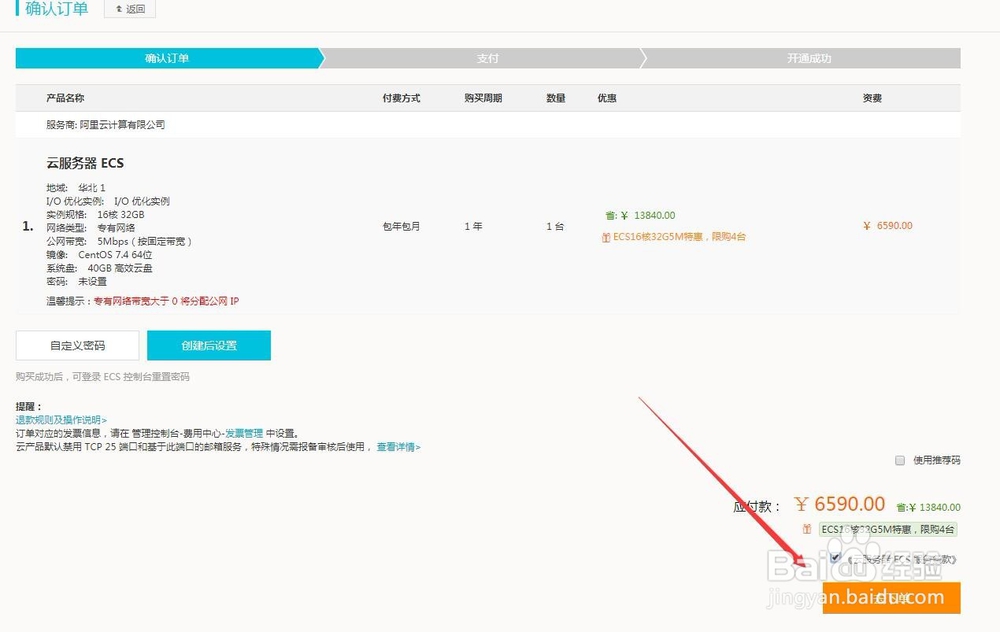Click the 数量 column header
The width and height of the screenshot is (1000, 632).
pos(555,98)
